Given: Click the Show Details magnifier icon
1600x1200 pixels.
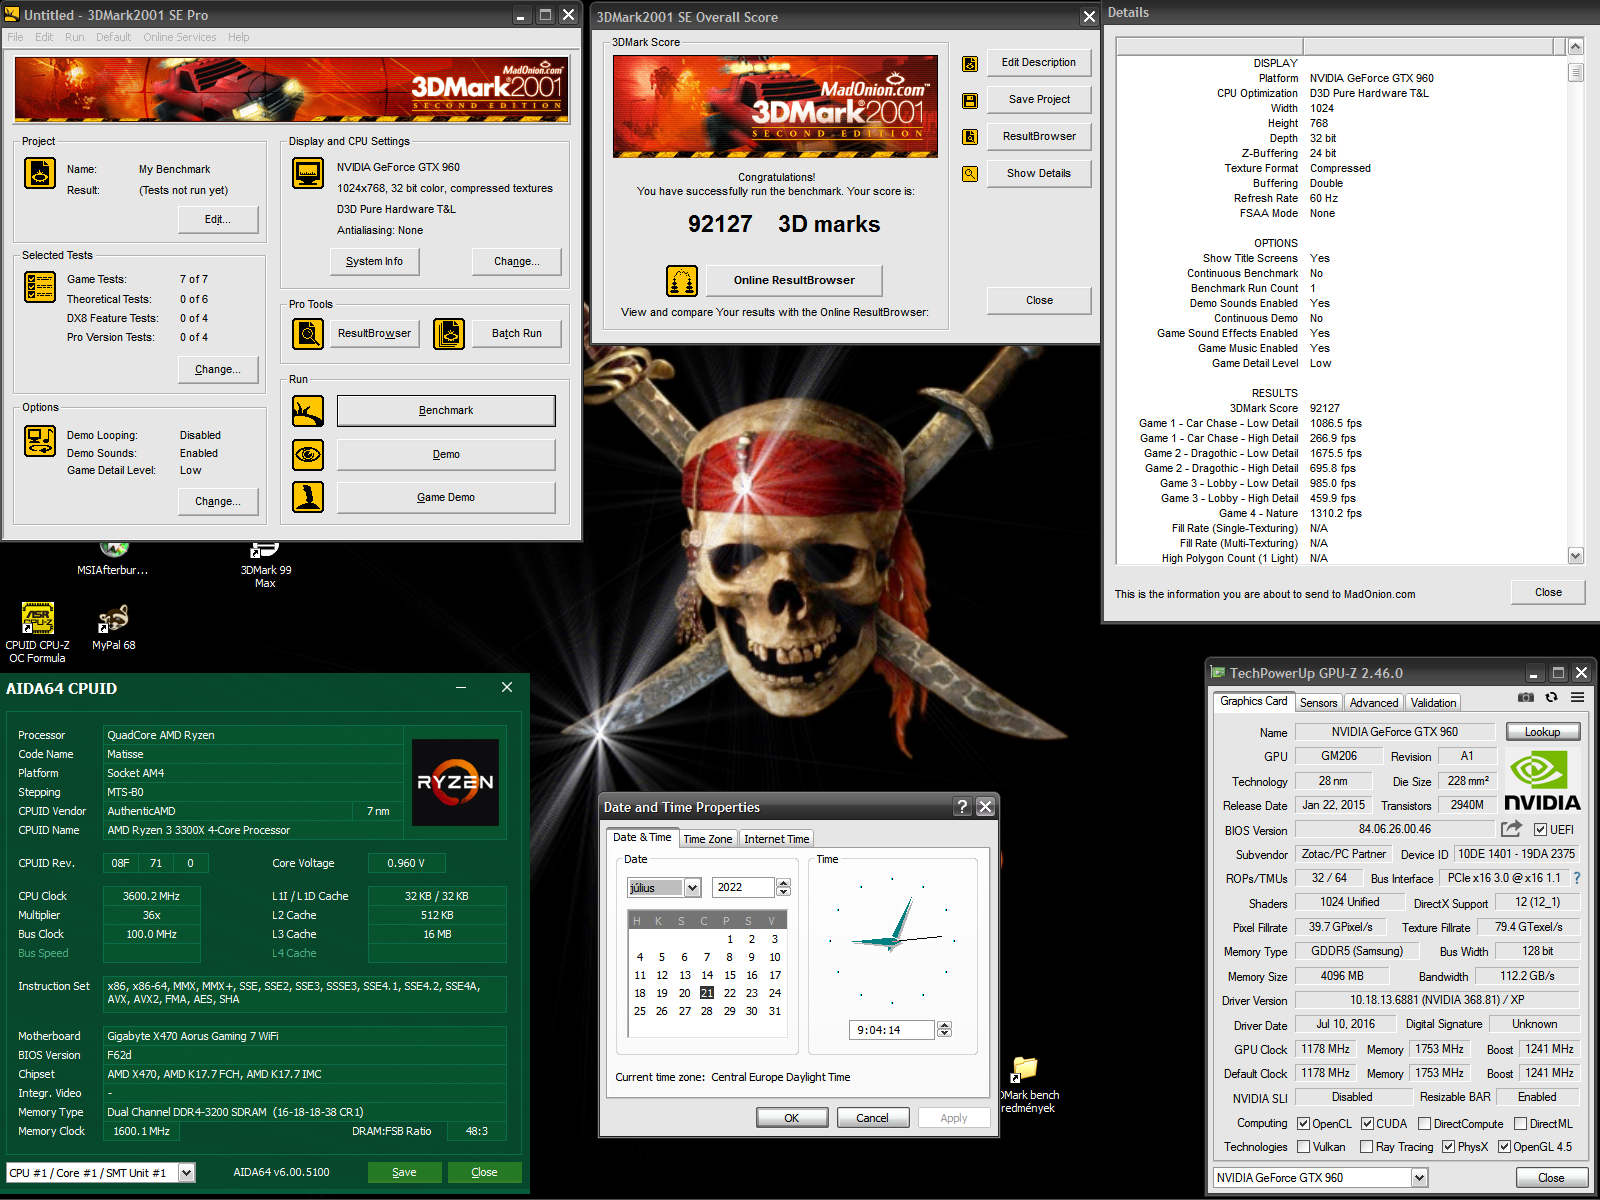Looking at the screenshot, I should 970,174.
